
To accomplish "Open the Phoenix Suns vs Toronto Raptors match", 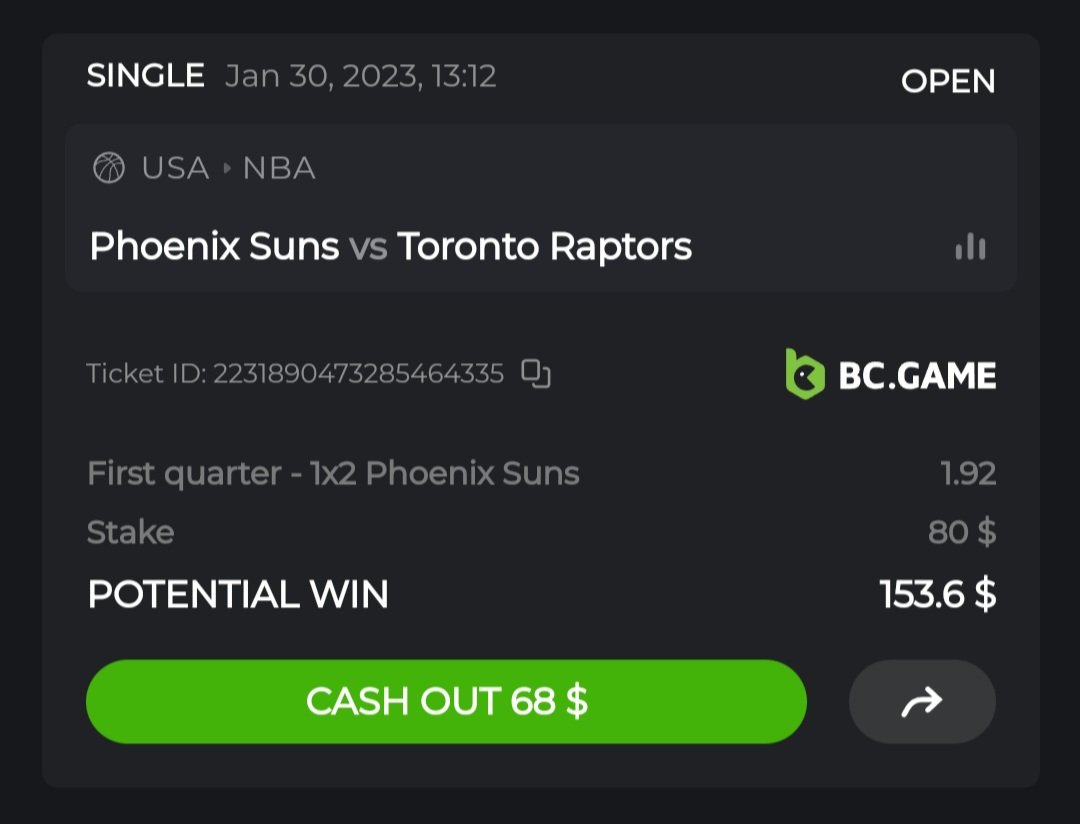I will pos(390,247).
